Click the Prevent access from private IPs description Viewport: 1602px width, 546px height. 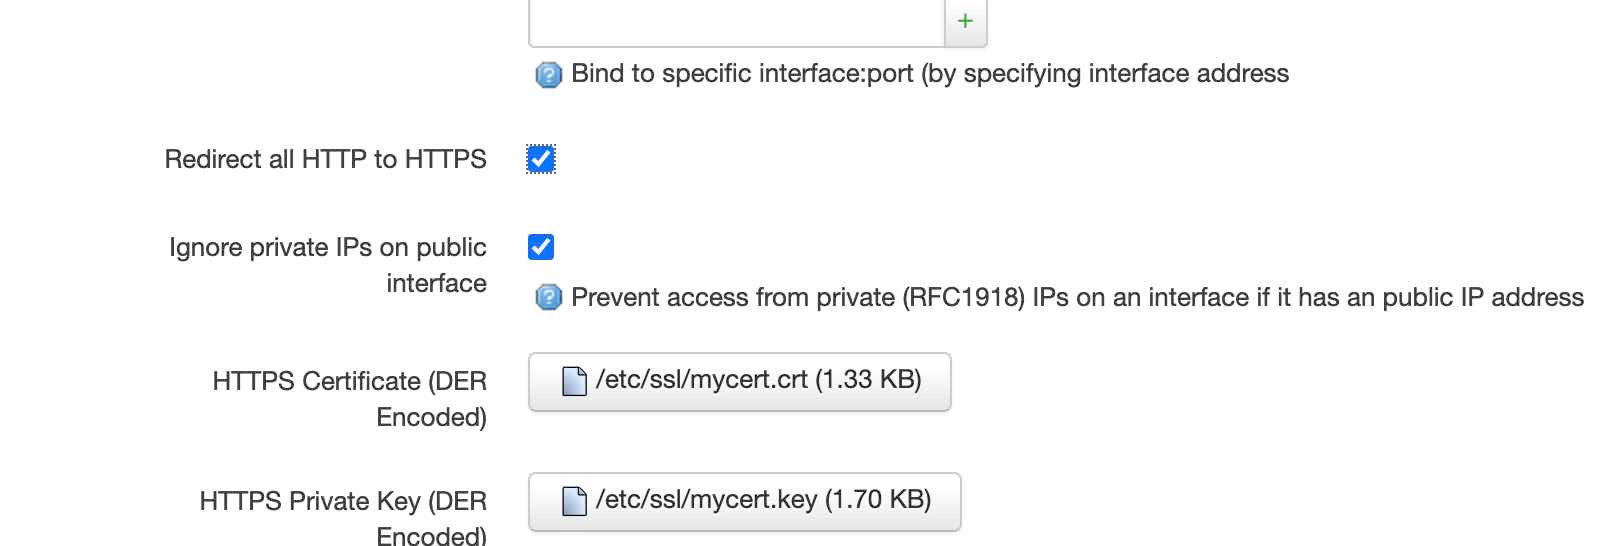pos(1077,298)
